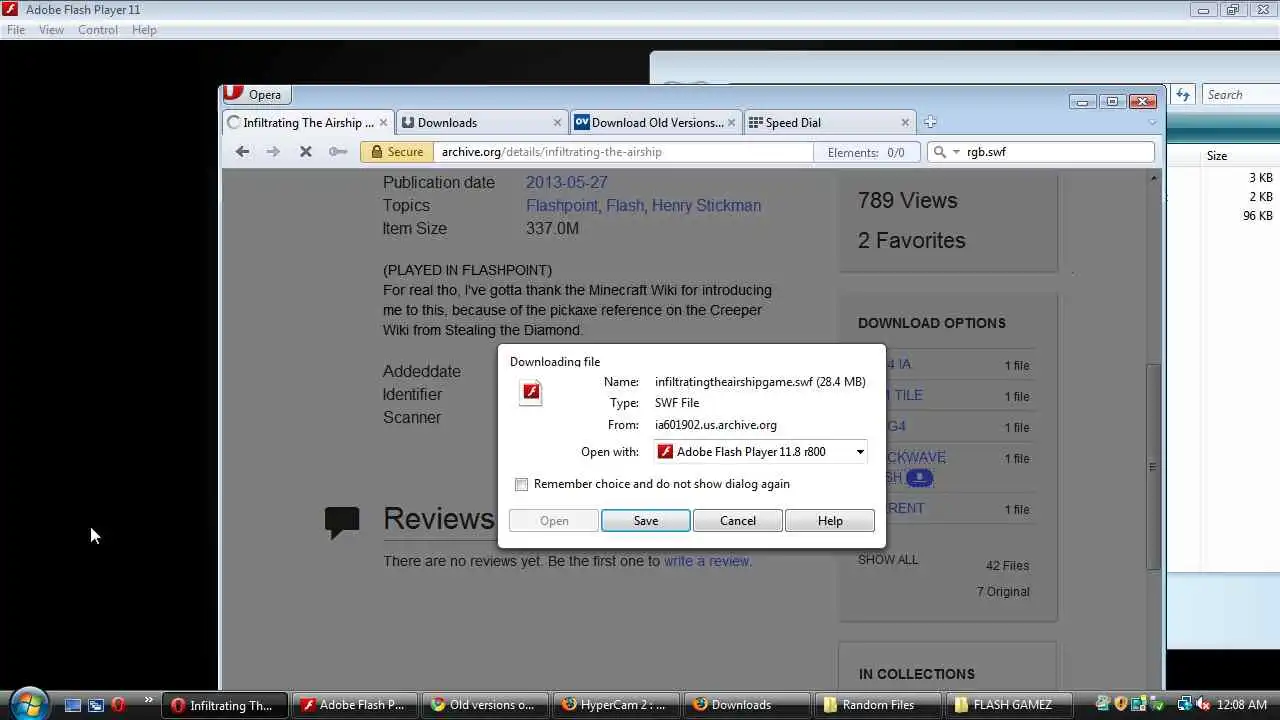Click the muted volume tray icon
Viewport: 1280px width, 720px height.
[x=1203, y=705]
